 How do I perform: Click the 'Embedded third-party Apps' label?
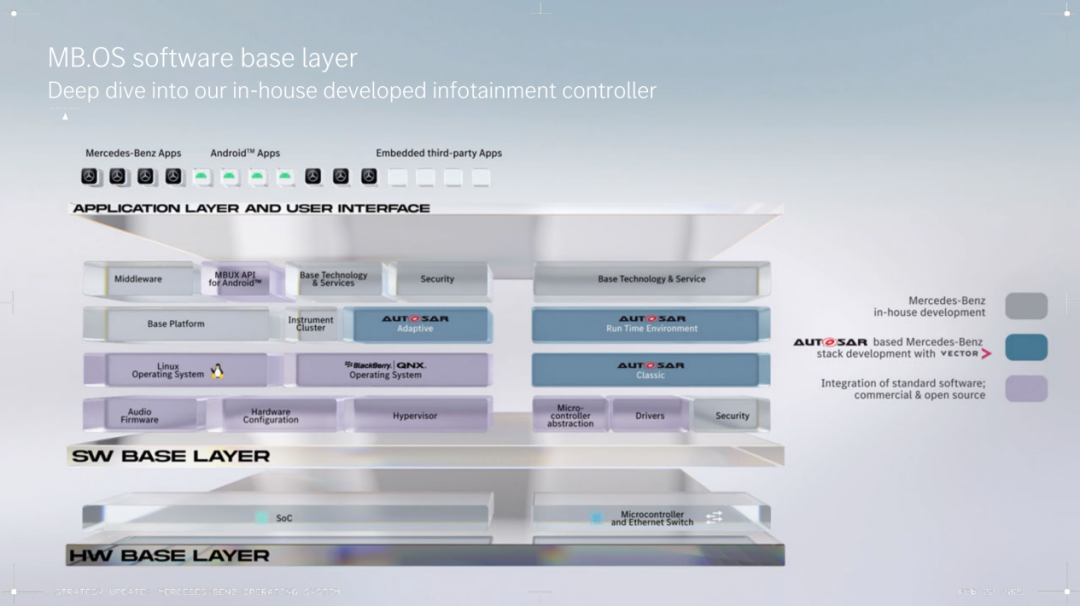[x=439, y=153]
